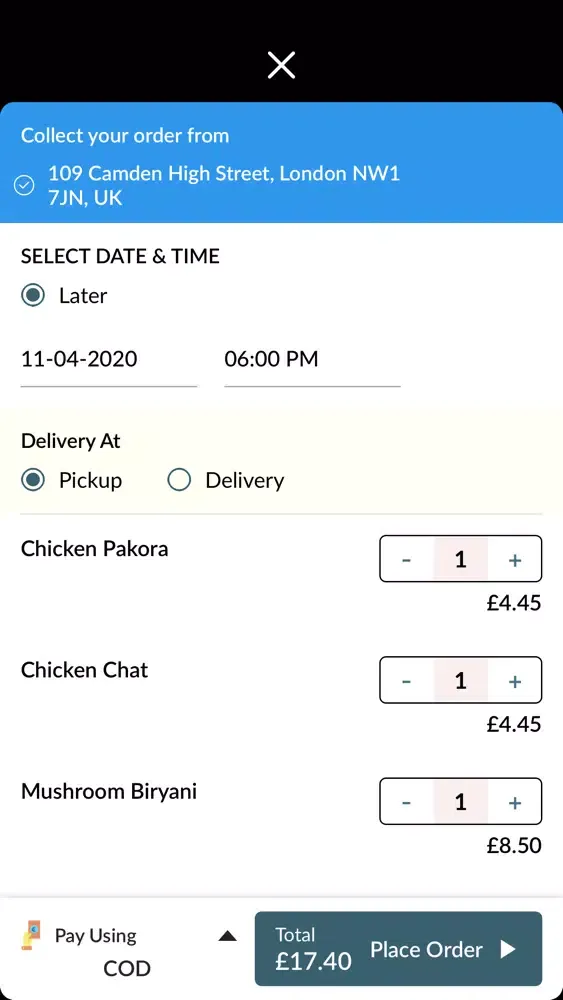The width and height of the screenshot is (563, 1000).
Task: Click the 109 Camden High Street address
Action: (224, 185)
